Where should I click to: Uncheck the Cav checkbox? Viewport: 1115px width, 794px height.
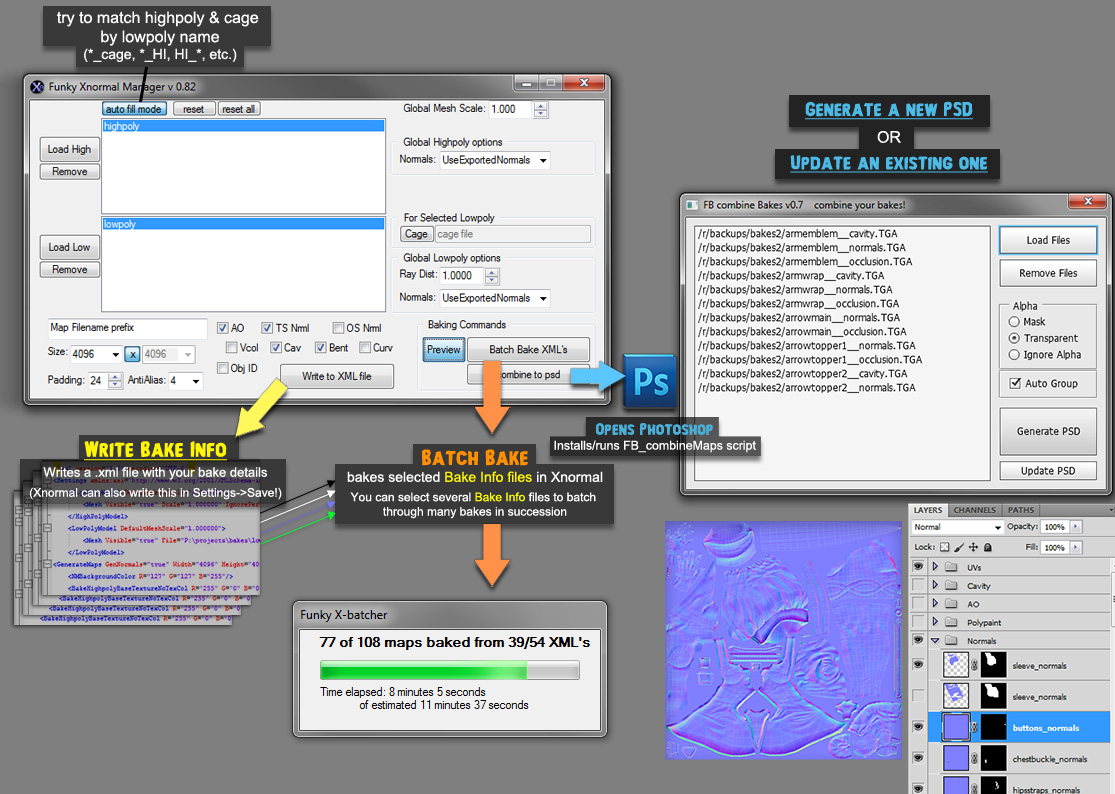(x=276, y=348)
